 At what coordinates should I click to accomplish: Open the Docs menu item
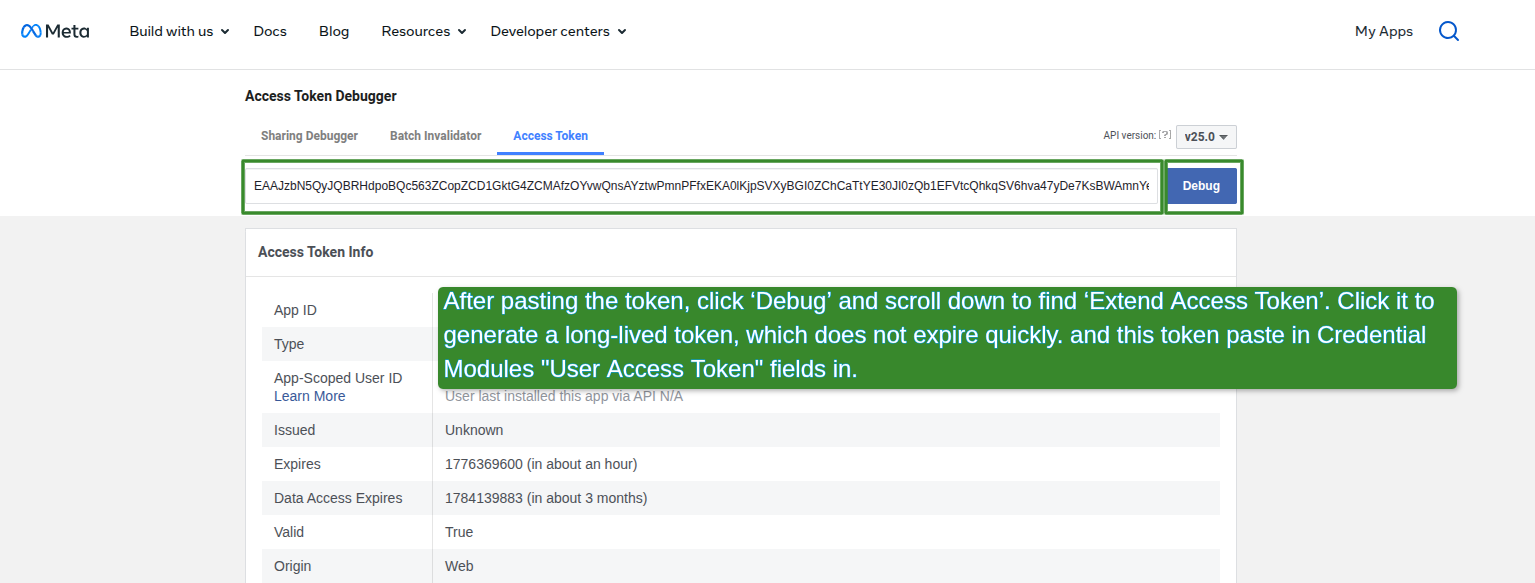(x=270, y=31)
